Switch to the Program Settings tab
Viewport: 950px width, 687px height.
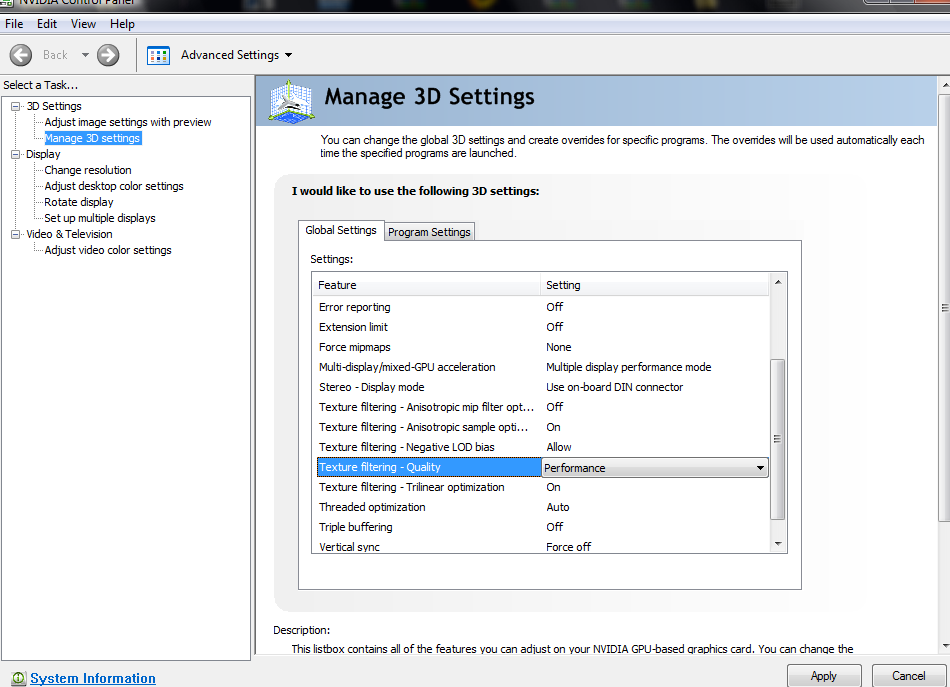[x=429, y=232]
